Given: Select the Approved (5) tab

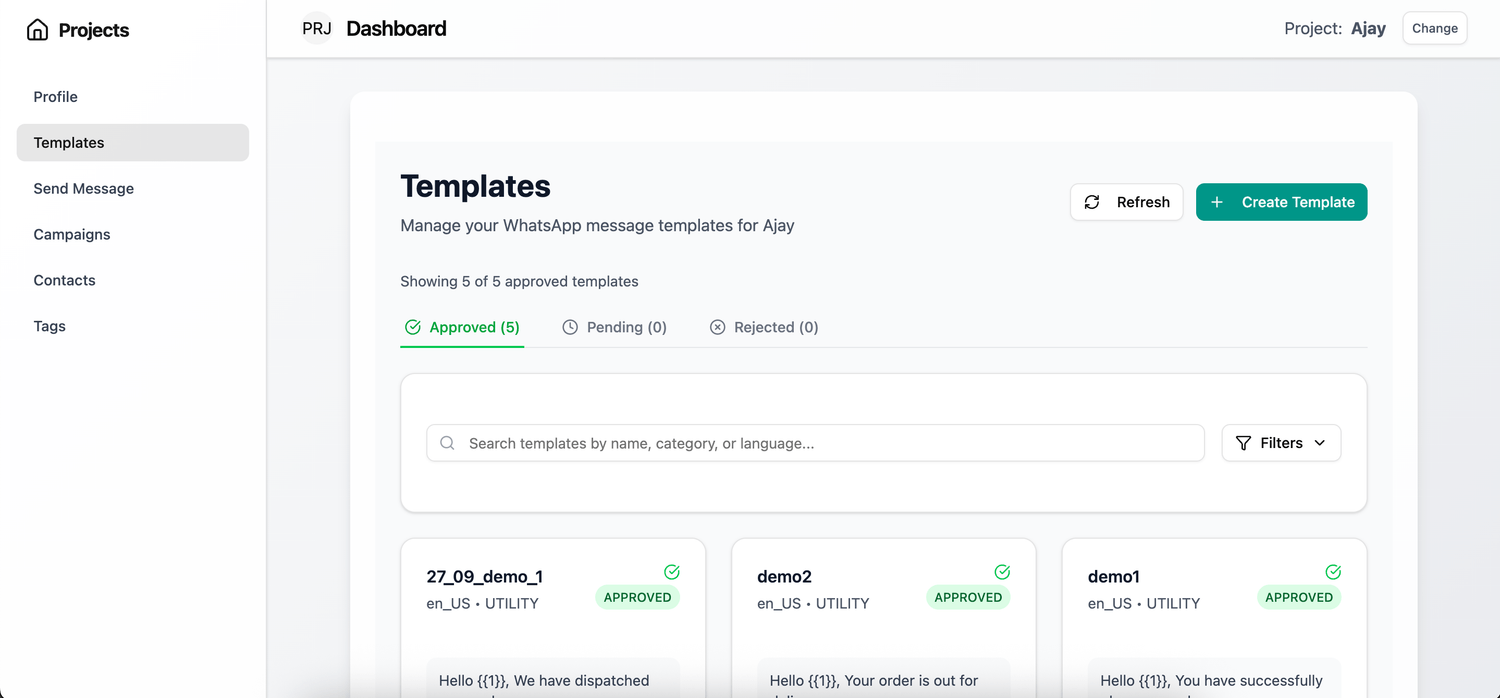Looking at the screenshot, I should pyautogui.click(x=462, y=327).
